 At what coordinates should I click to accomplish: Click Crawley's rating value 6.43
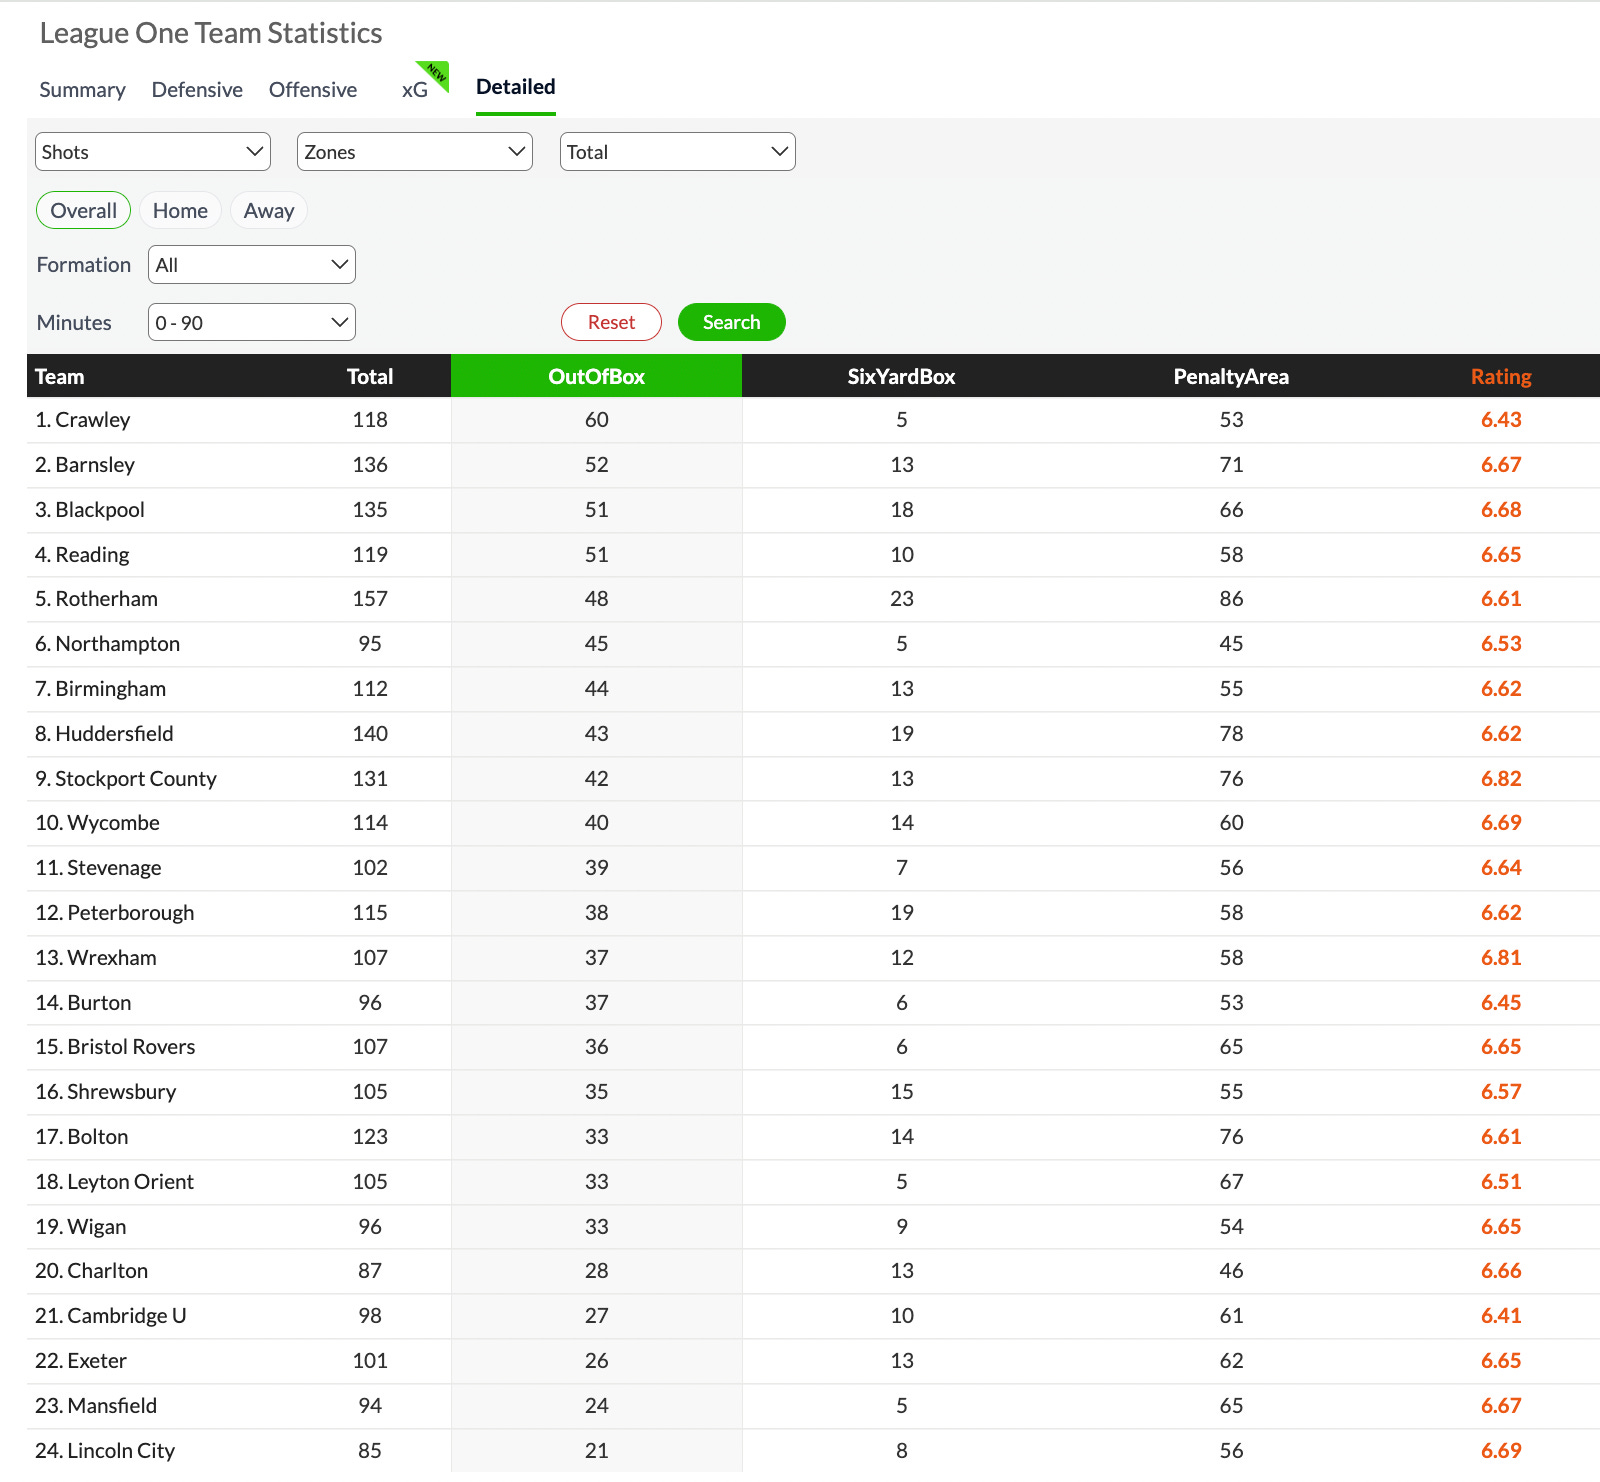[x=1501, y=420]
